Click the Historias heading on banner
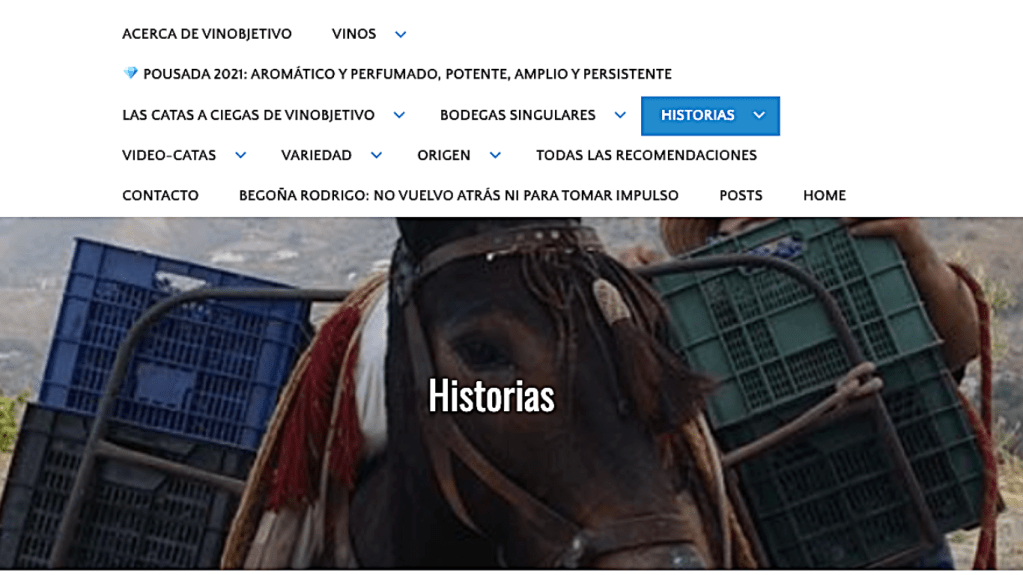The width and height of the screenshot is (1023, 575). (491, 396)
